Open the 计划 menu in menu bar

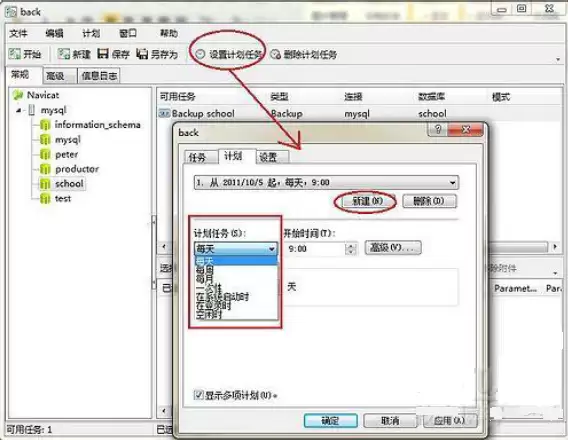(91, 34)
